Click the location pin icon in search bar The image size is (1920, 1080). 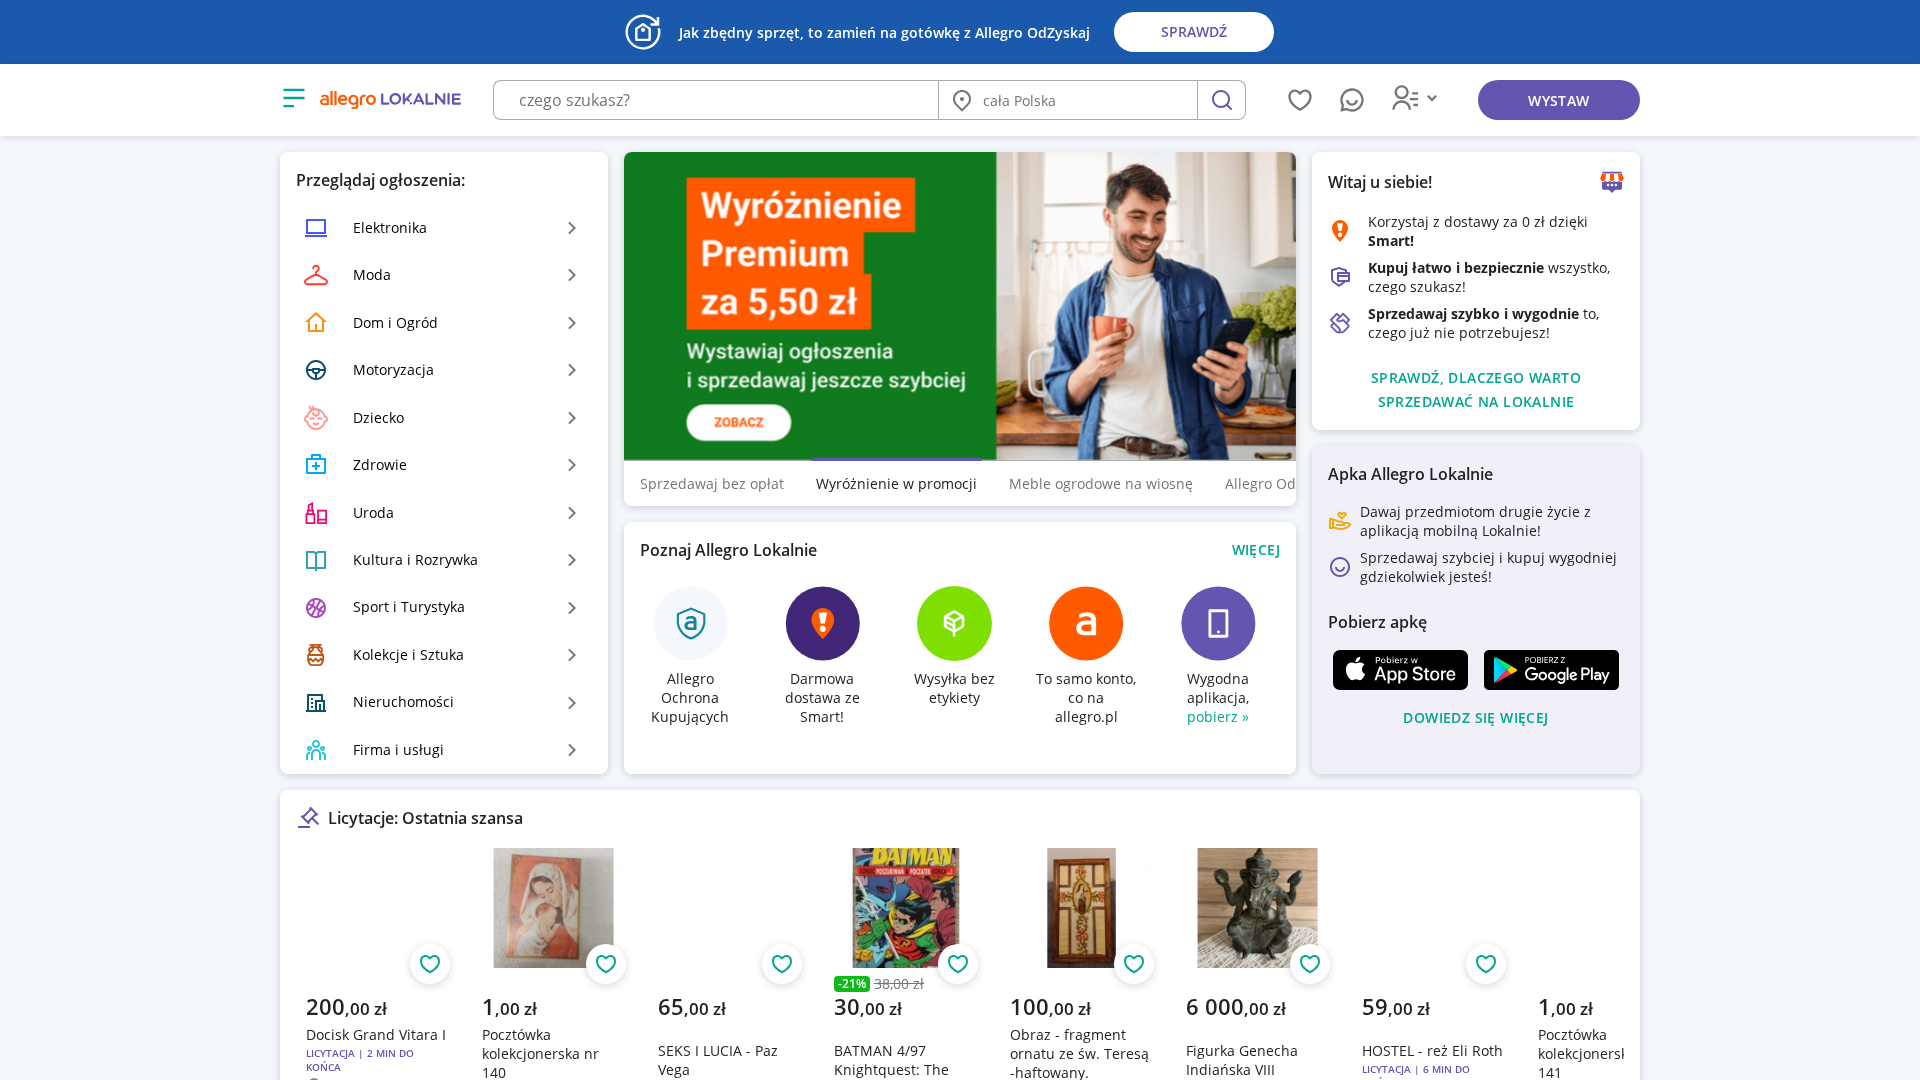click(962, 100)
